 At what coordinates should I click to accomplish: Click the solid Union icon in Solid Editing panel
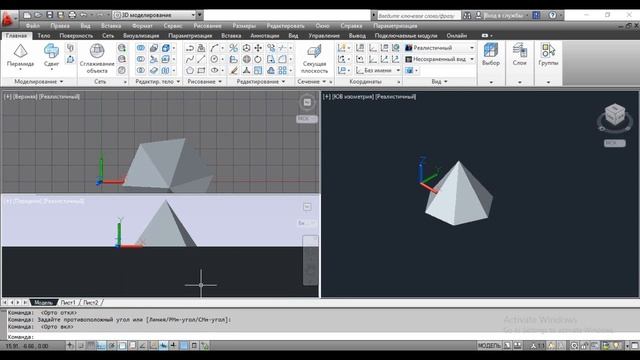click(140, 48)
